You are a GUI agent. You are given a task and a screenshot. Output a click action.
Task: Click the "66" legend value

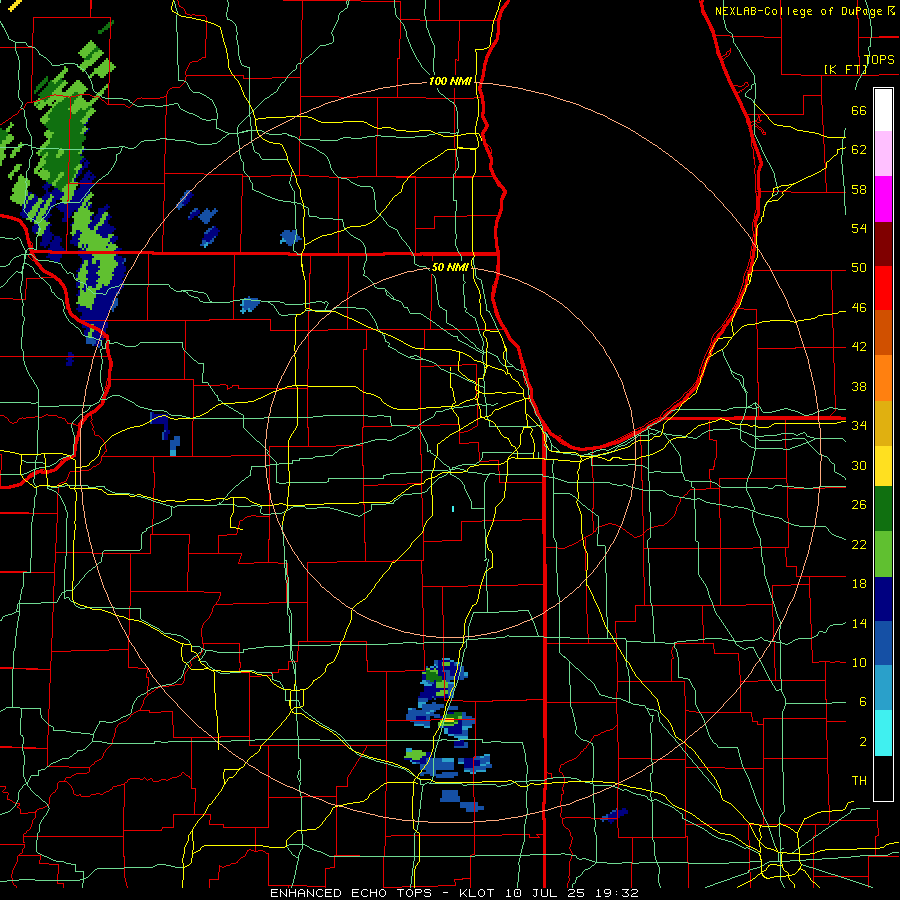(859, 111)
